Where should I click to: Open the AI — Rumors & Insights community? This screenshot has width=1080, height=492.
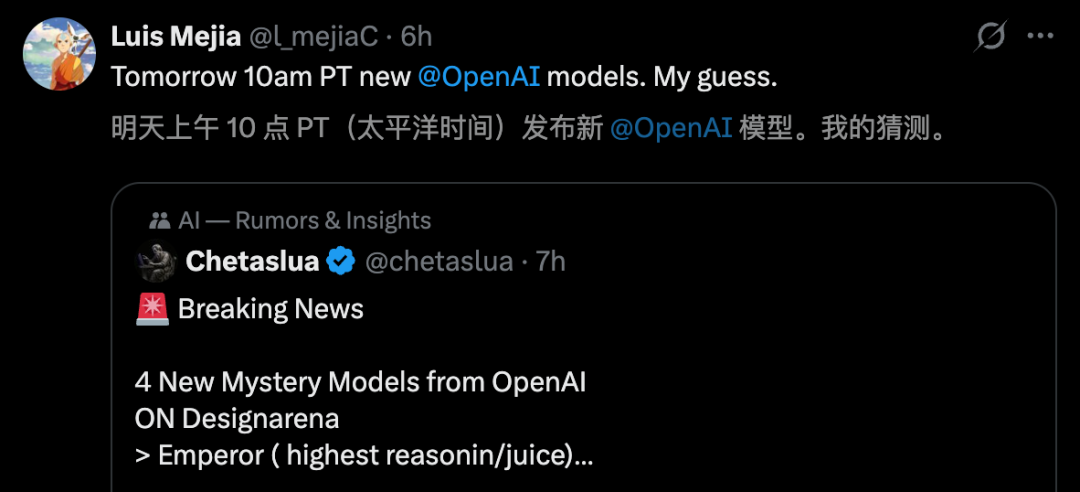point(304,221)
